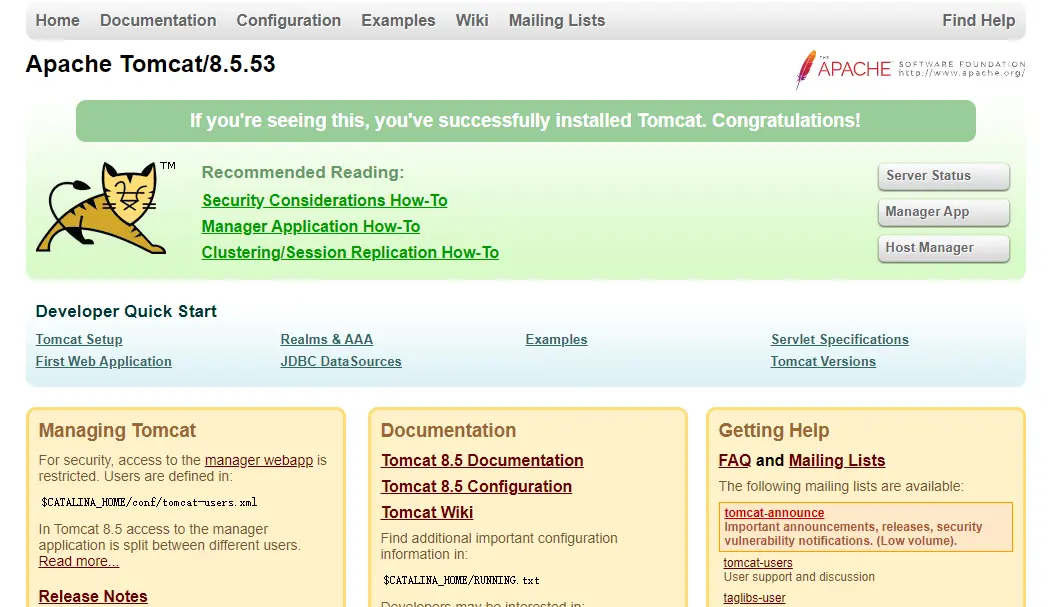
Task: Open the tomcat-users mailing list link
Action: point(757,563)
